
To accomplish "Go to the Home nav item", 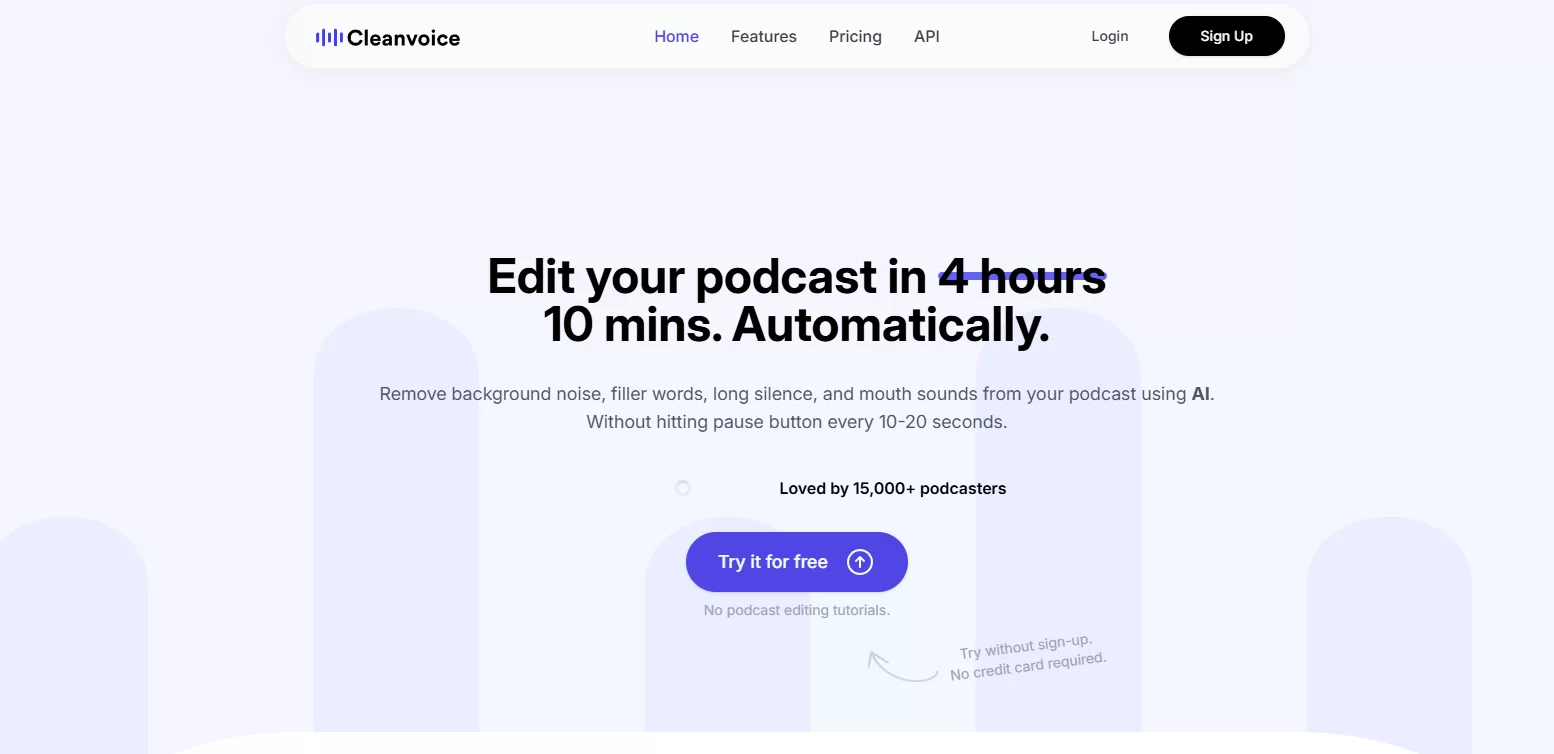I will [676, 36].
